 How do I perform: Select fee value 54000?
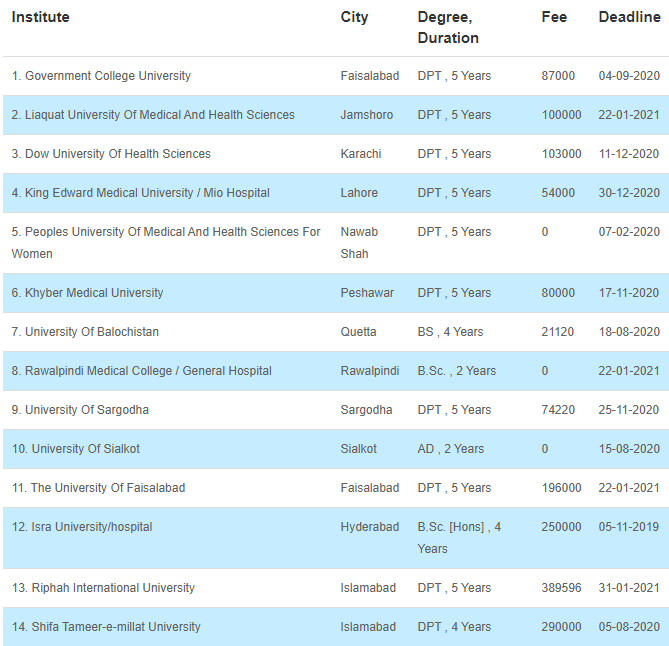click(558, 193)
